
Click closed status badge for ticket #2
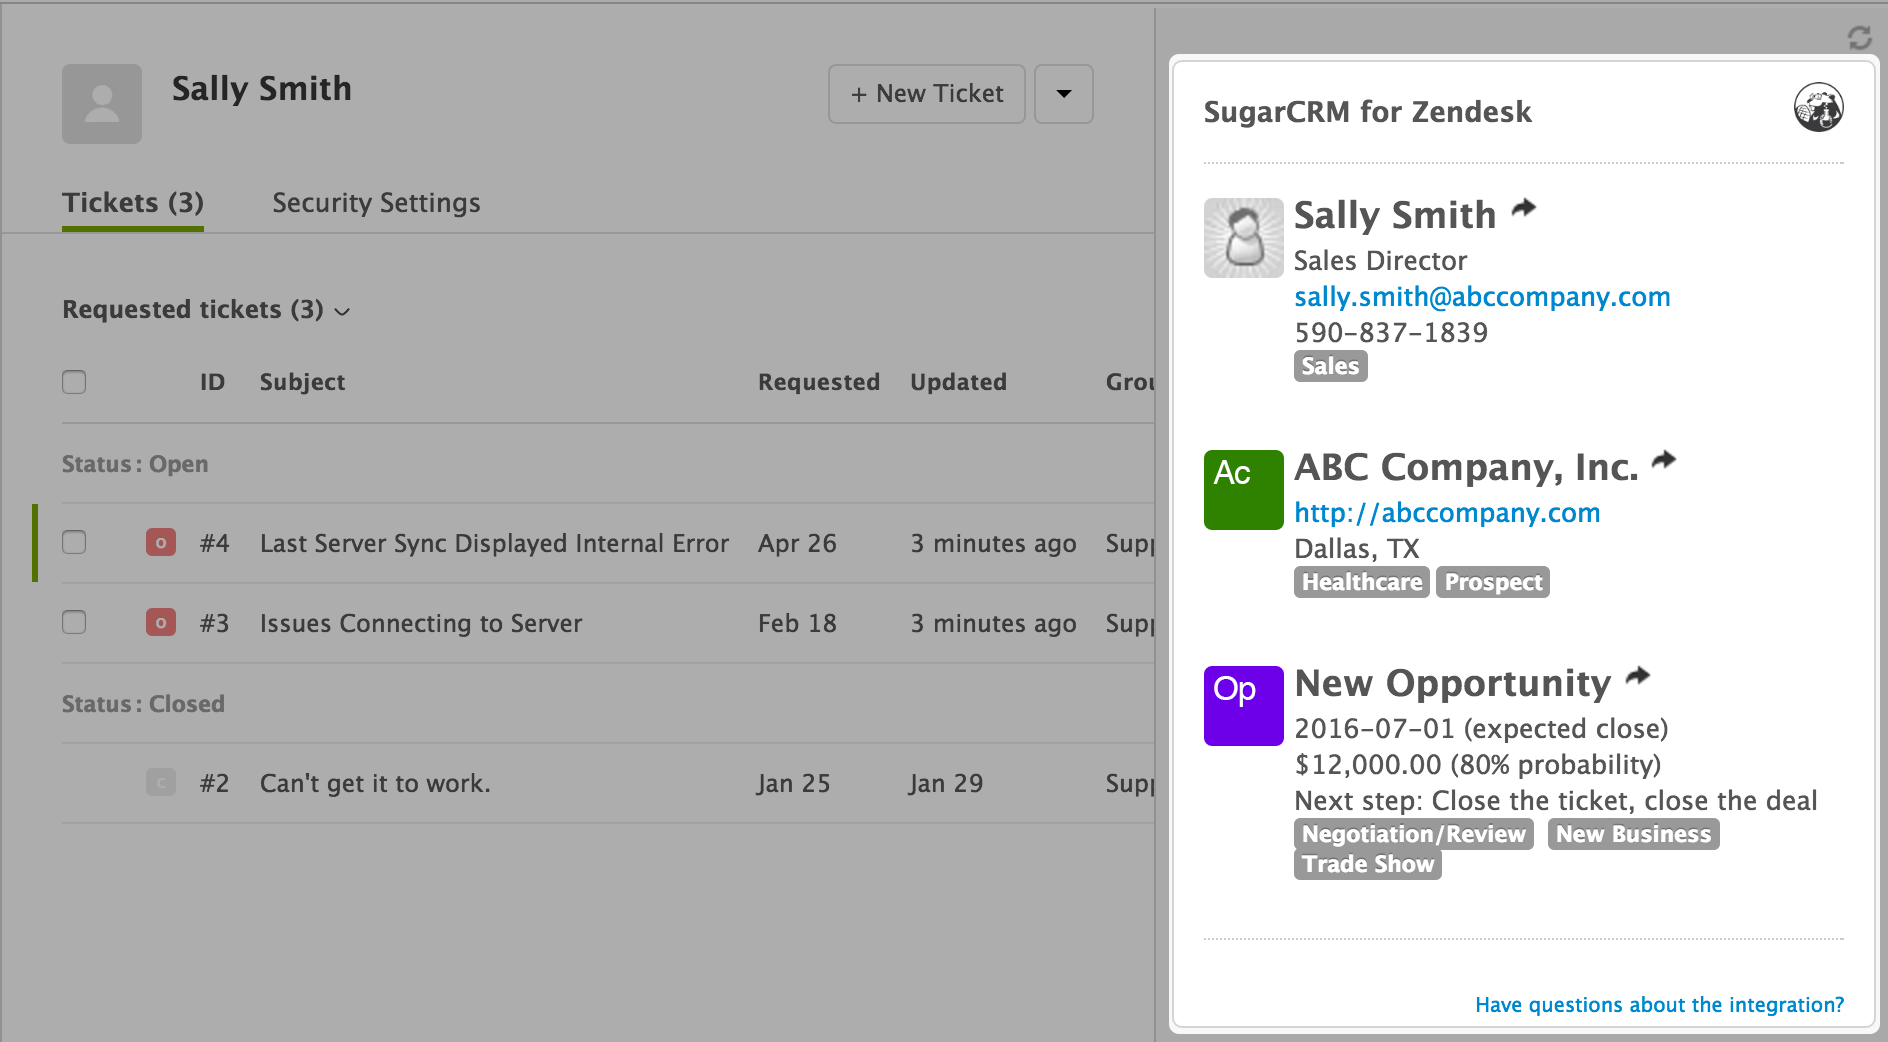[x=161, y=782]
